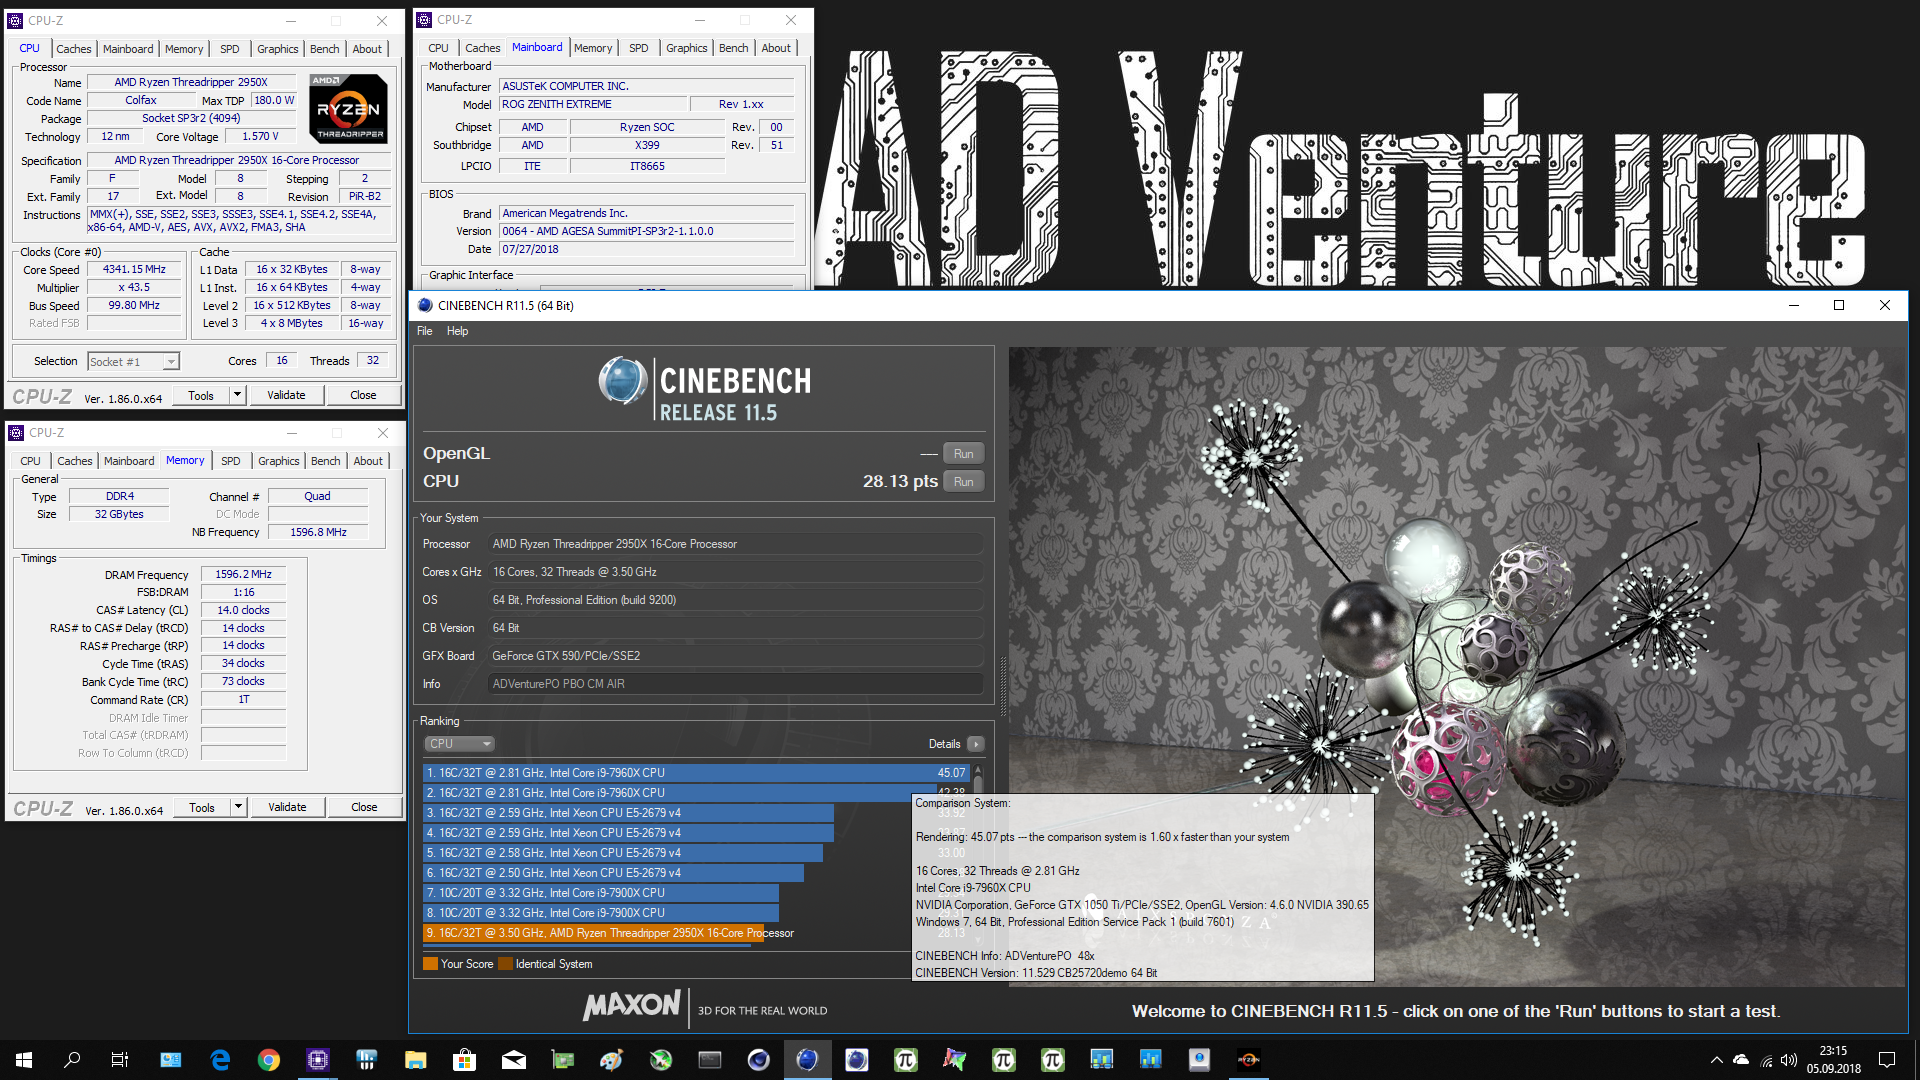Open Wi-Fi network settings in the tray

click(x=1766, y=1060)
